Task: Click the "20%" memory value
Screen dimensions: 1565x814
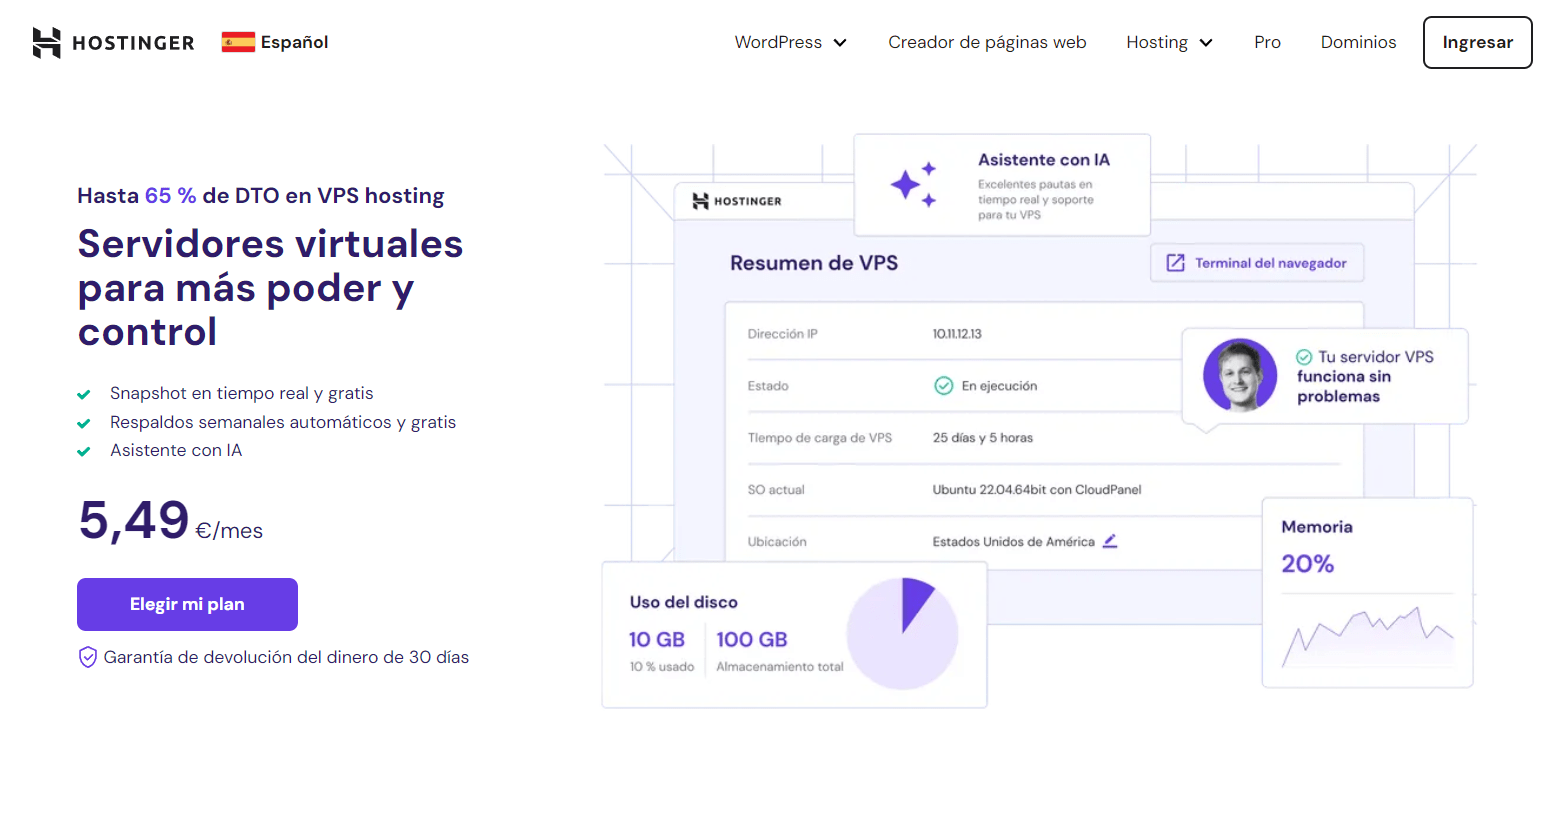Action: coord(1308,564)
